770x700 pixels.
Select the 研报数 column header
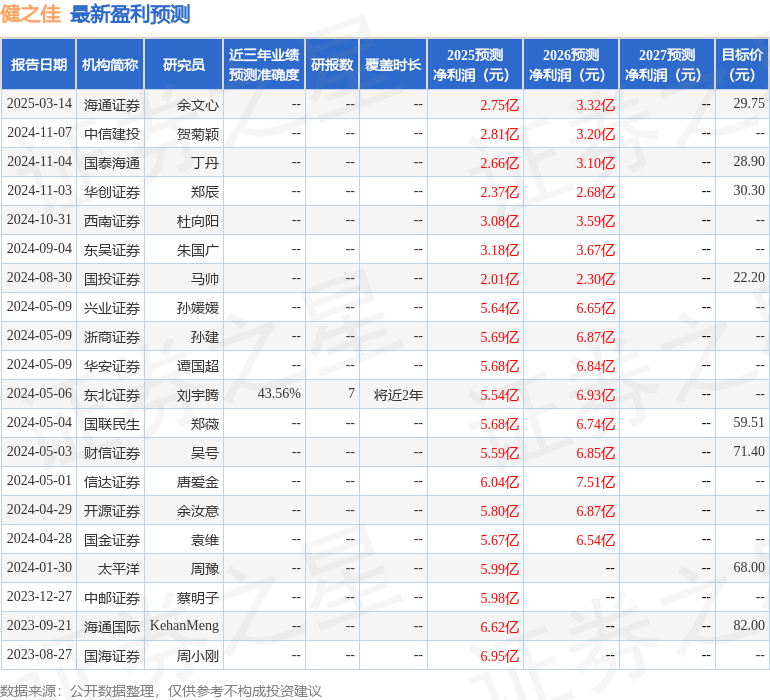coord(332,64)
